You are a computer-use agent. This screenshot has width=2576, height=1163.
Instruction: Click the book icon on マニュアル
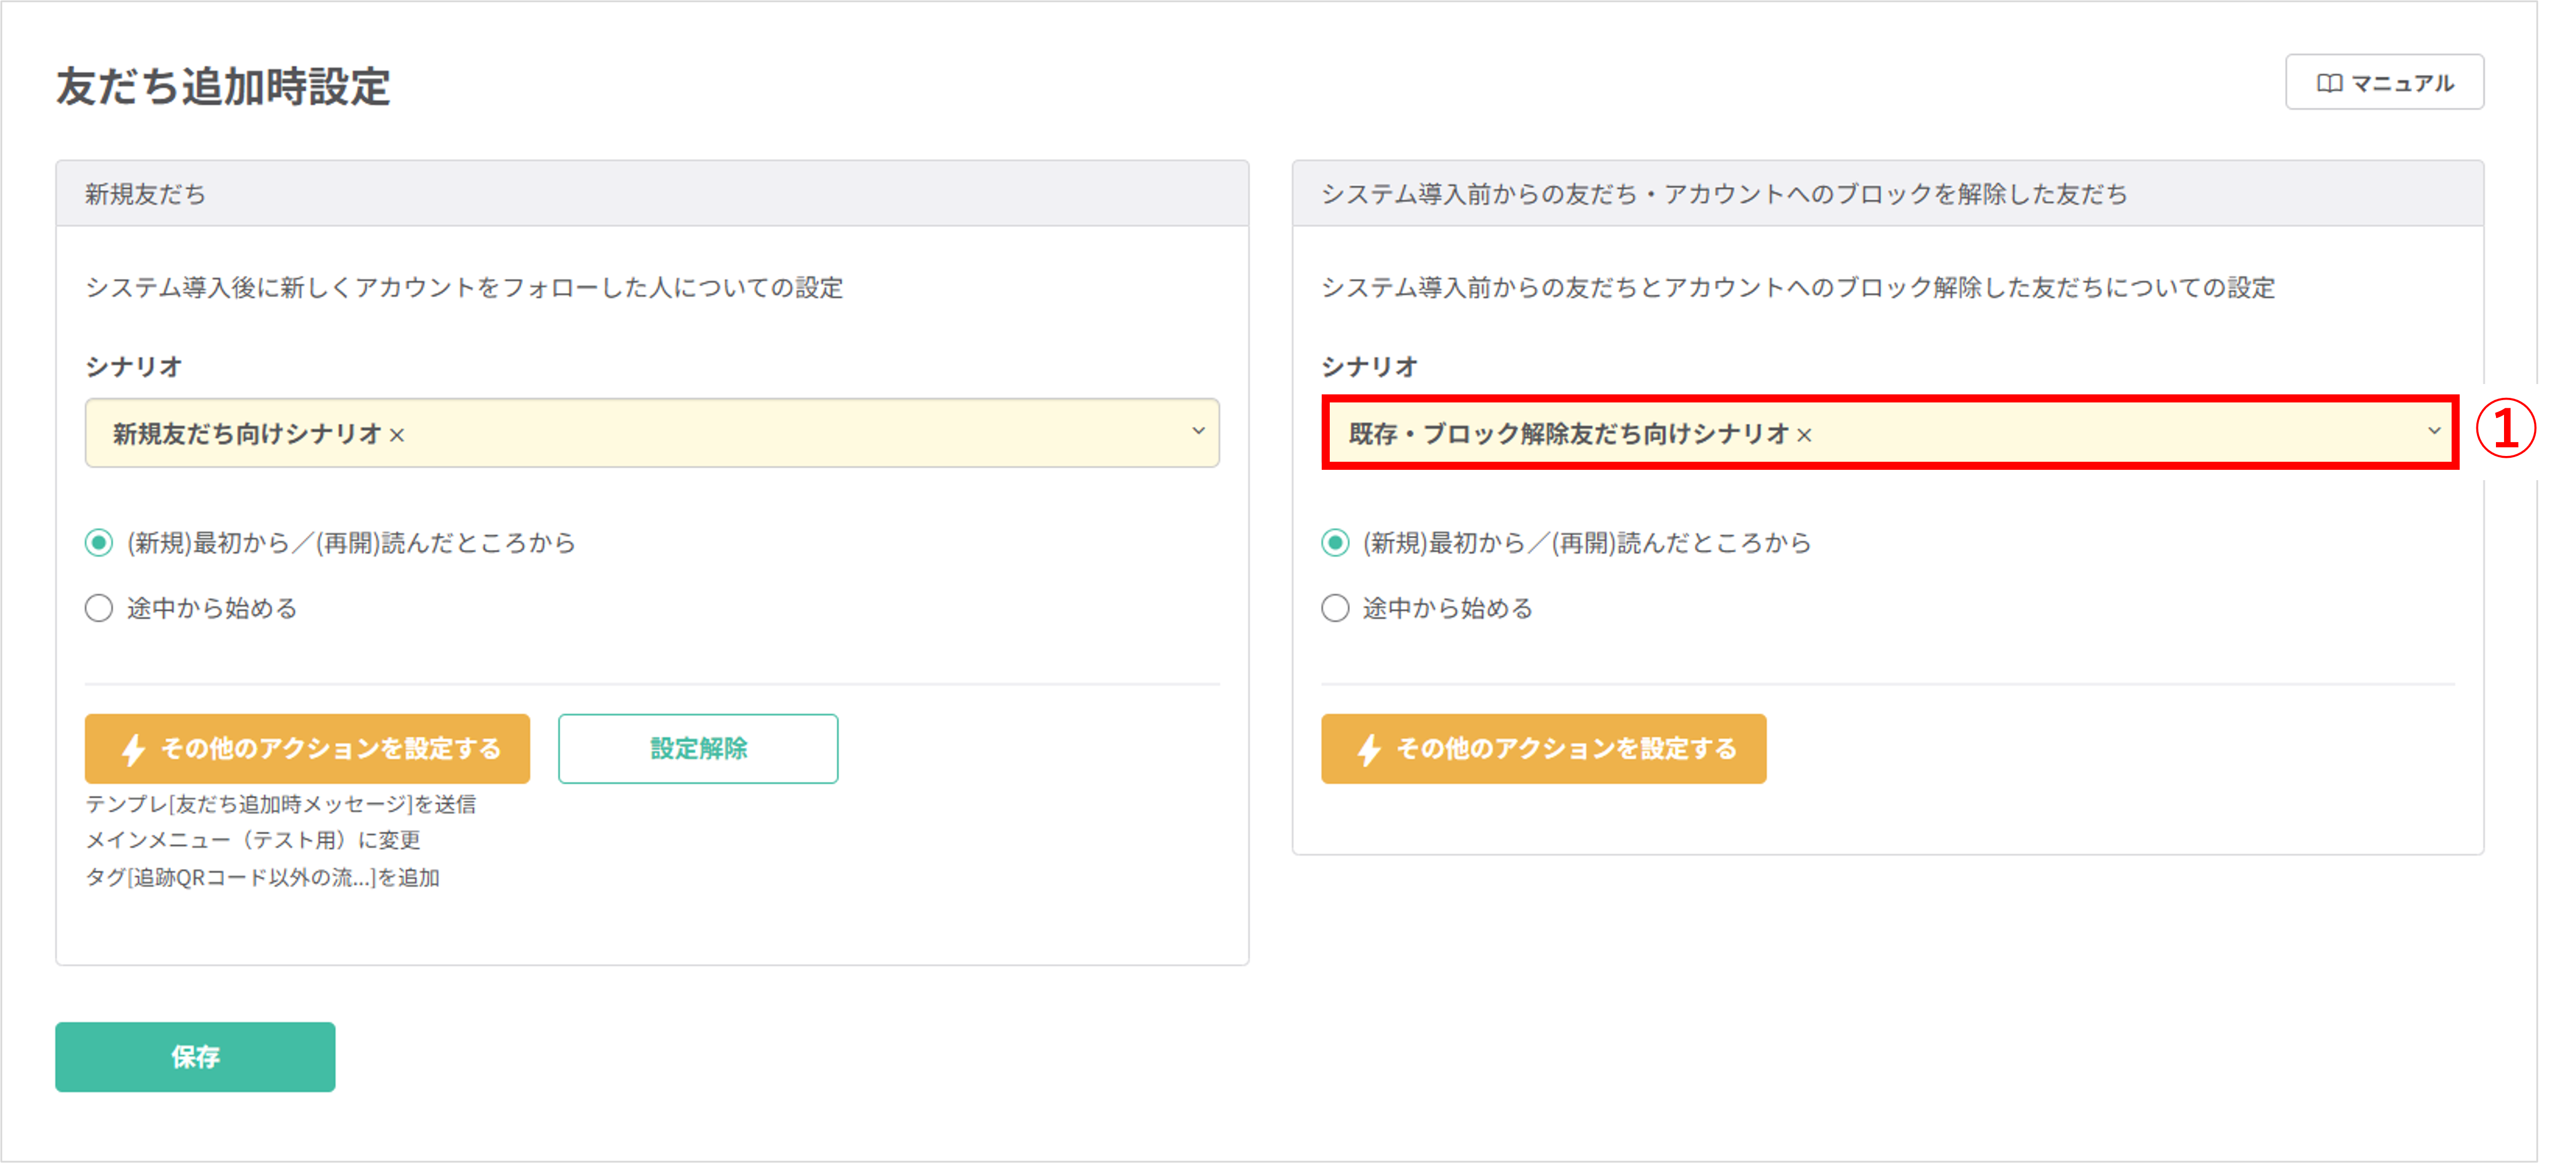coord(2329,83)
